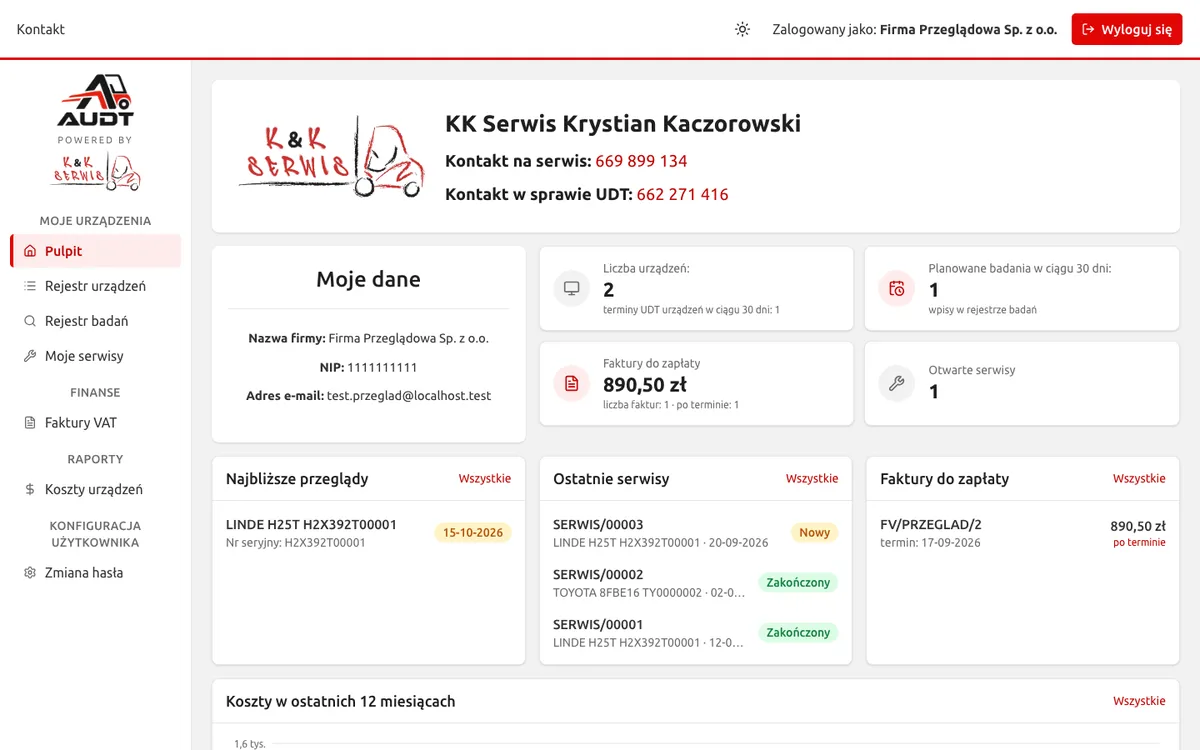Open the Liczba urządzeń summary card
The image size is (1200, 750).
pos(696,289)
